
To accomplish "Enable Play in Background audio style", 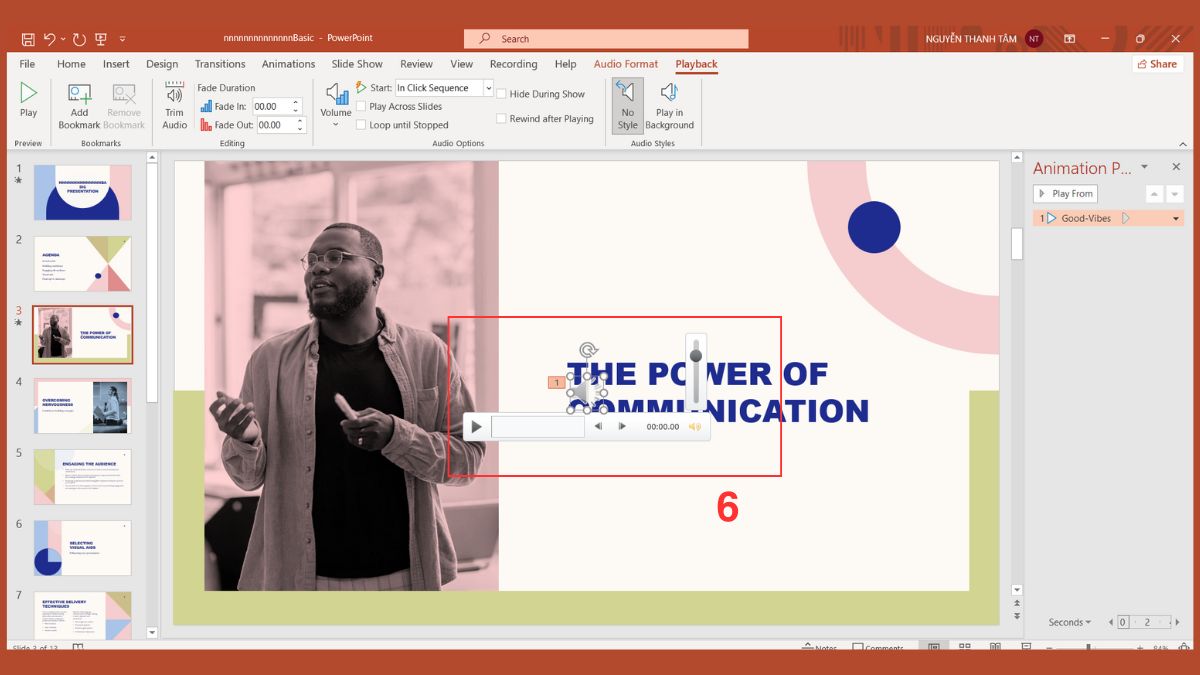I will click(x=669, y=103).
